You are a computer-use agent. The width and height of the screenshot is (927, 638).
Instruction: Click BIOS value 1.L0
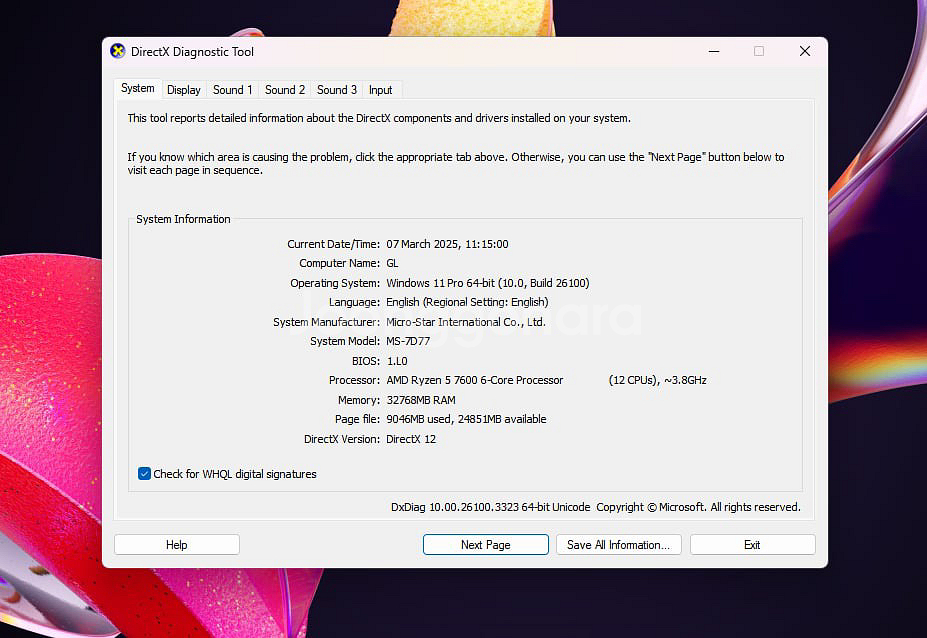[397, 361]
